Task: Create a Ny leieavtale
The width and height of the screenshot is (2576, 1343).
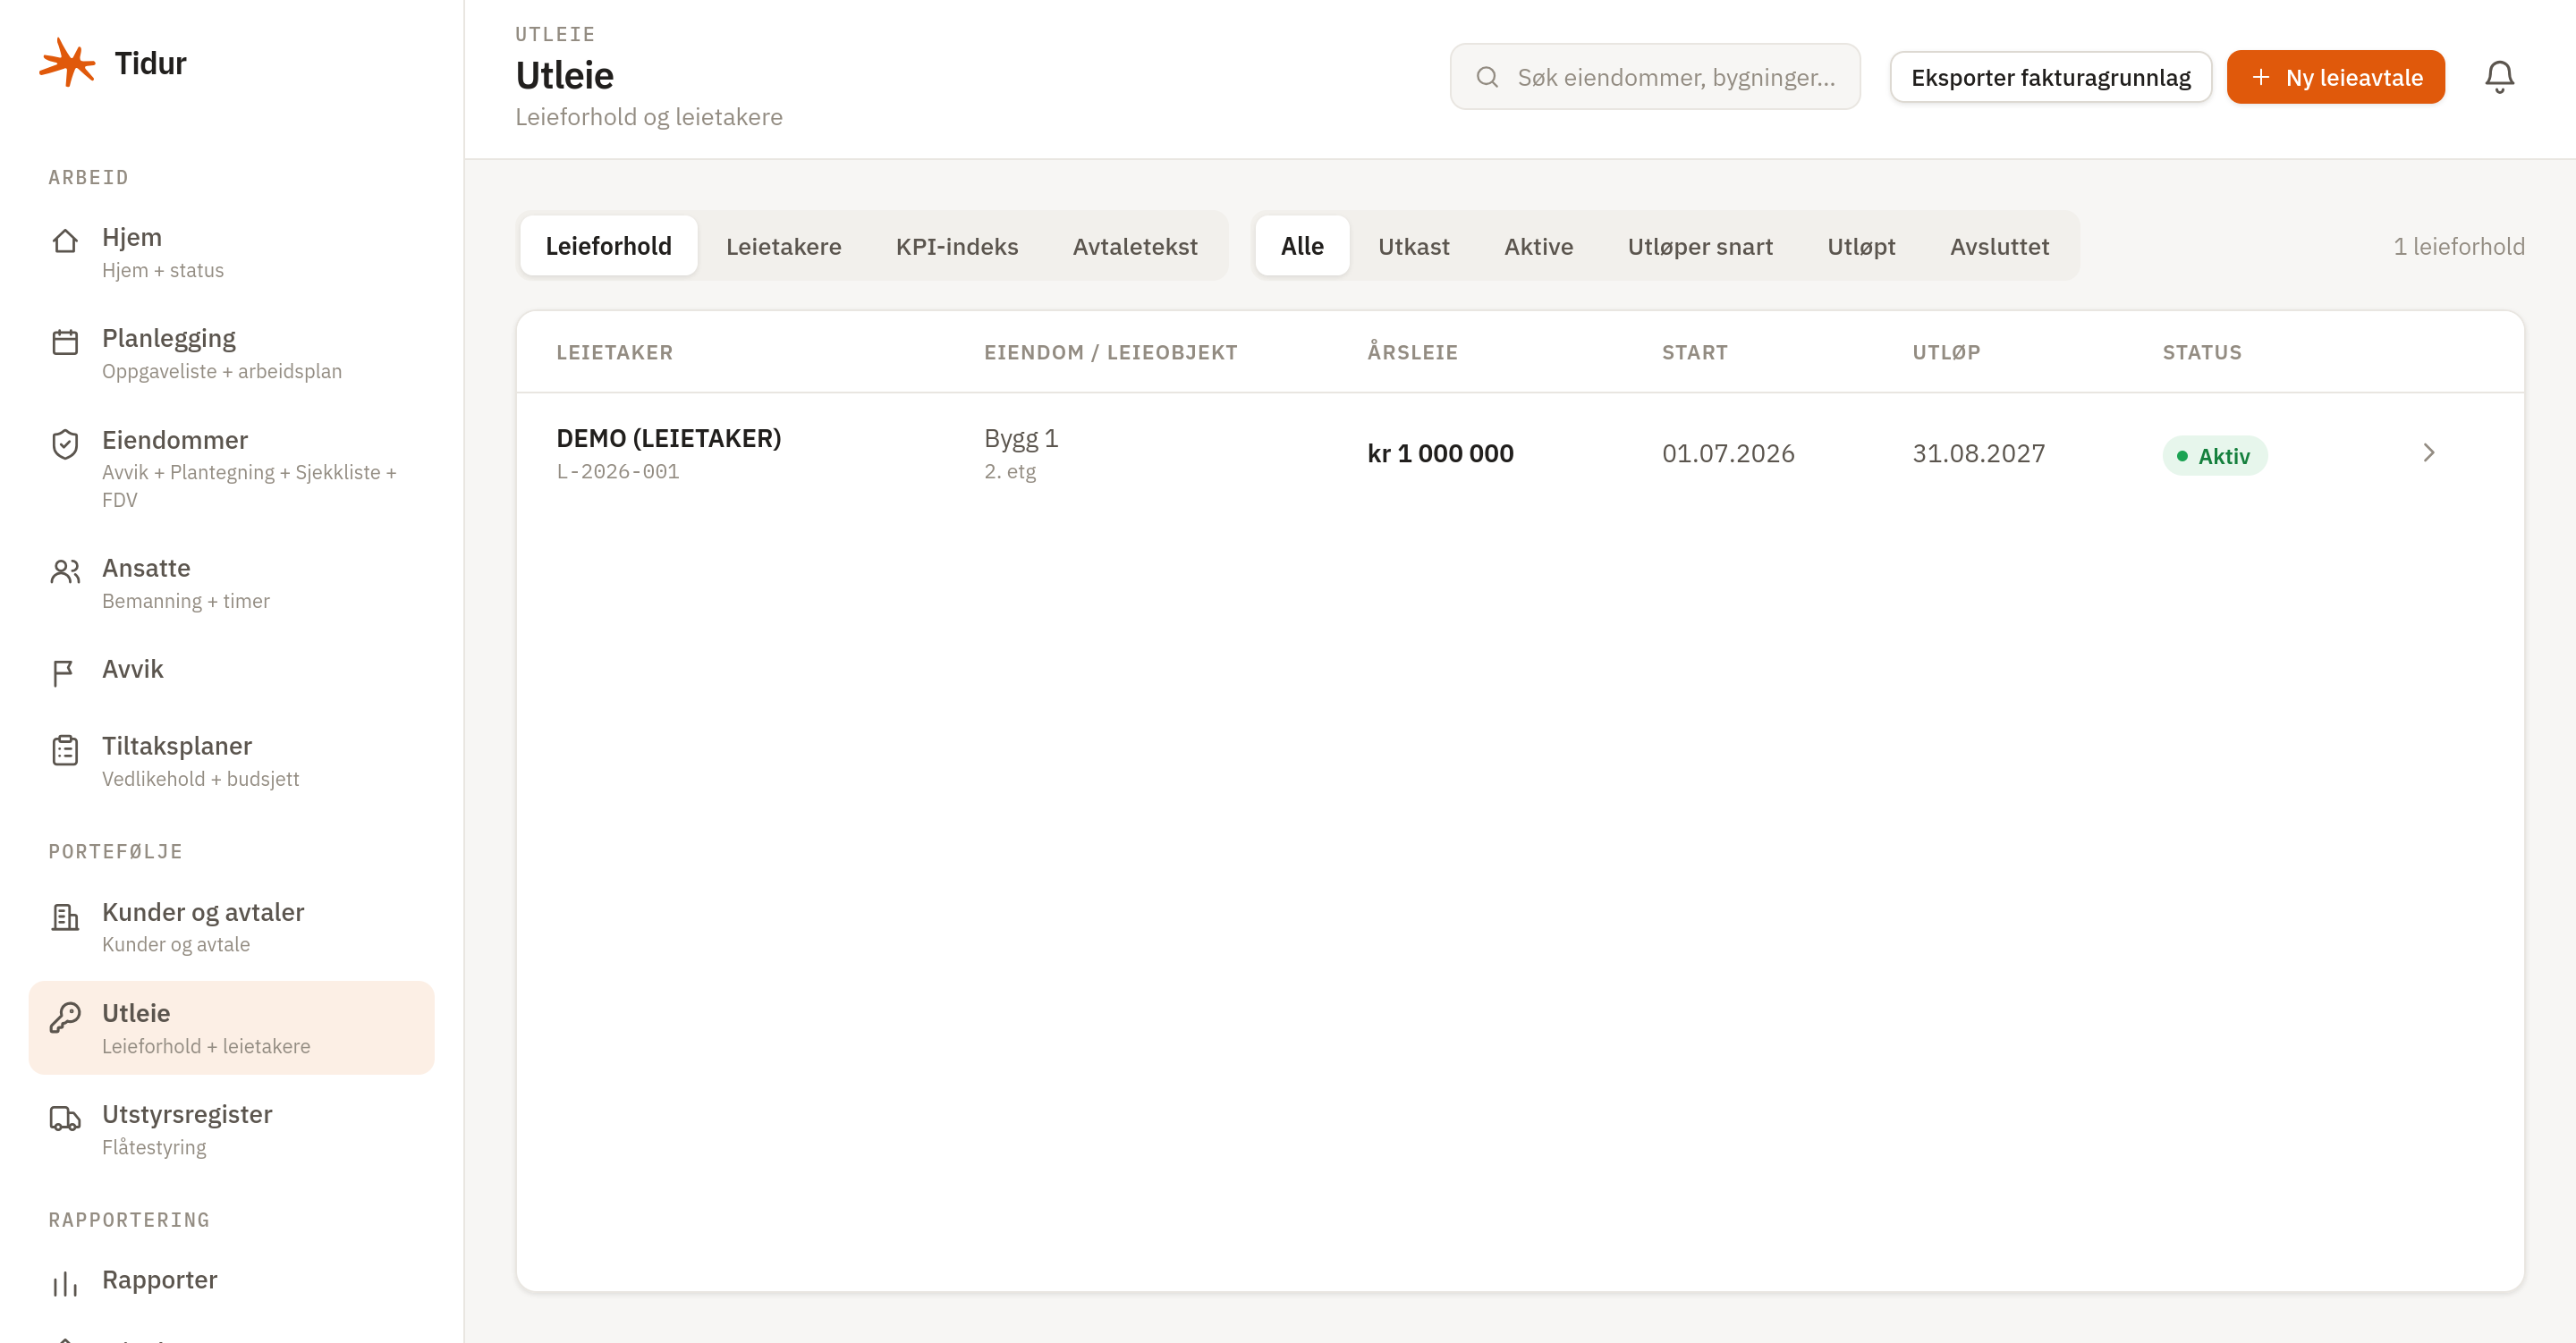Action: point(2335,77)
